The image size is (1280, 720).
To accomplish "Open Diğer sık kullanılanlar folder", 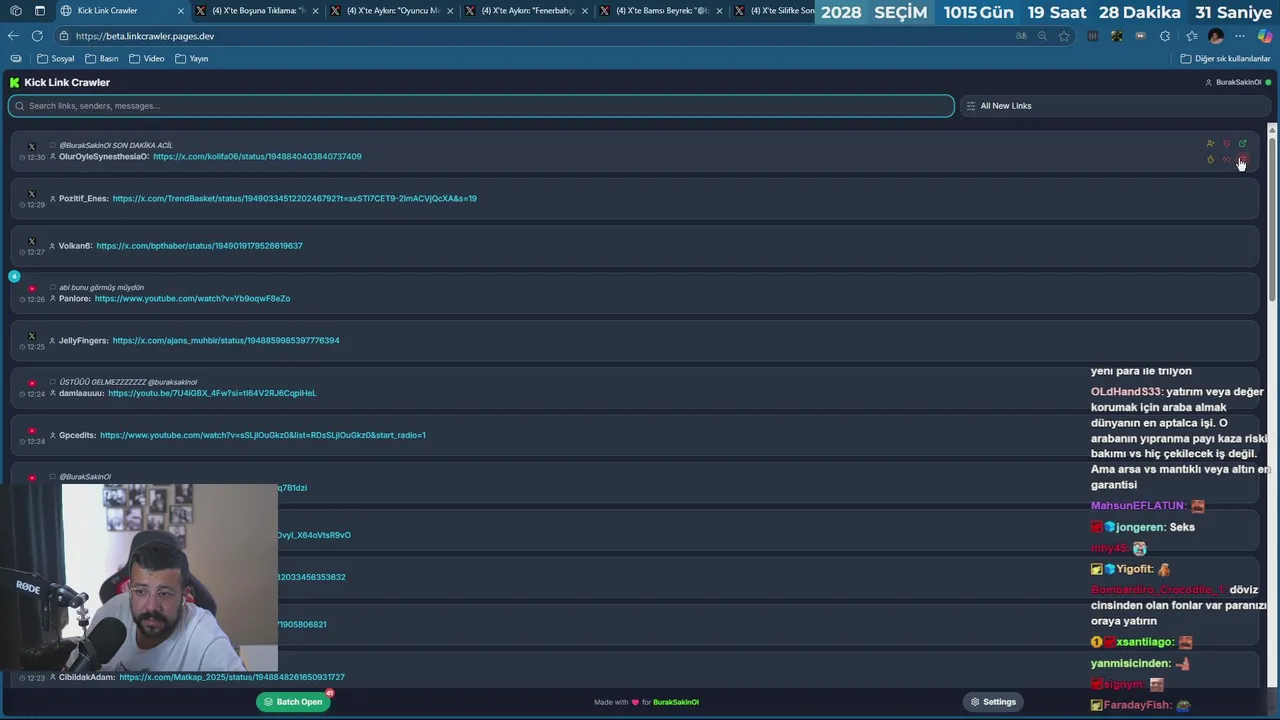I will (1225, 58).
